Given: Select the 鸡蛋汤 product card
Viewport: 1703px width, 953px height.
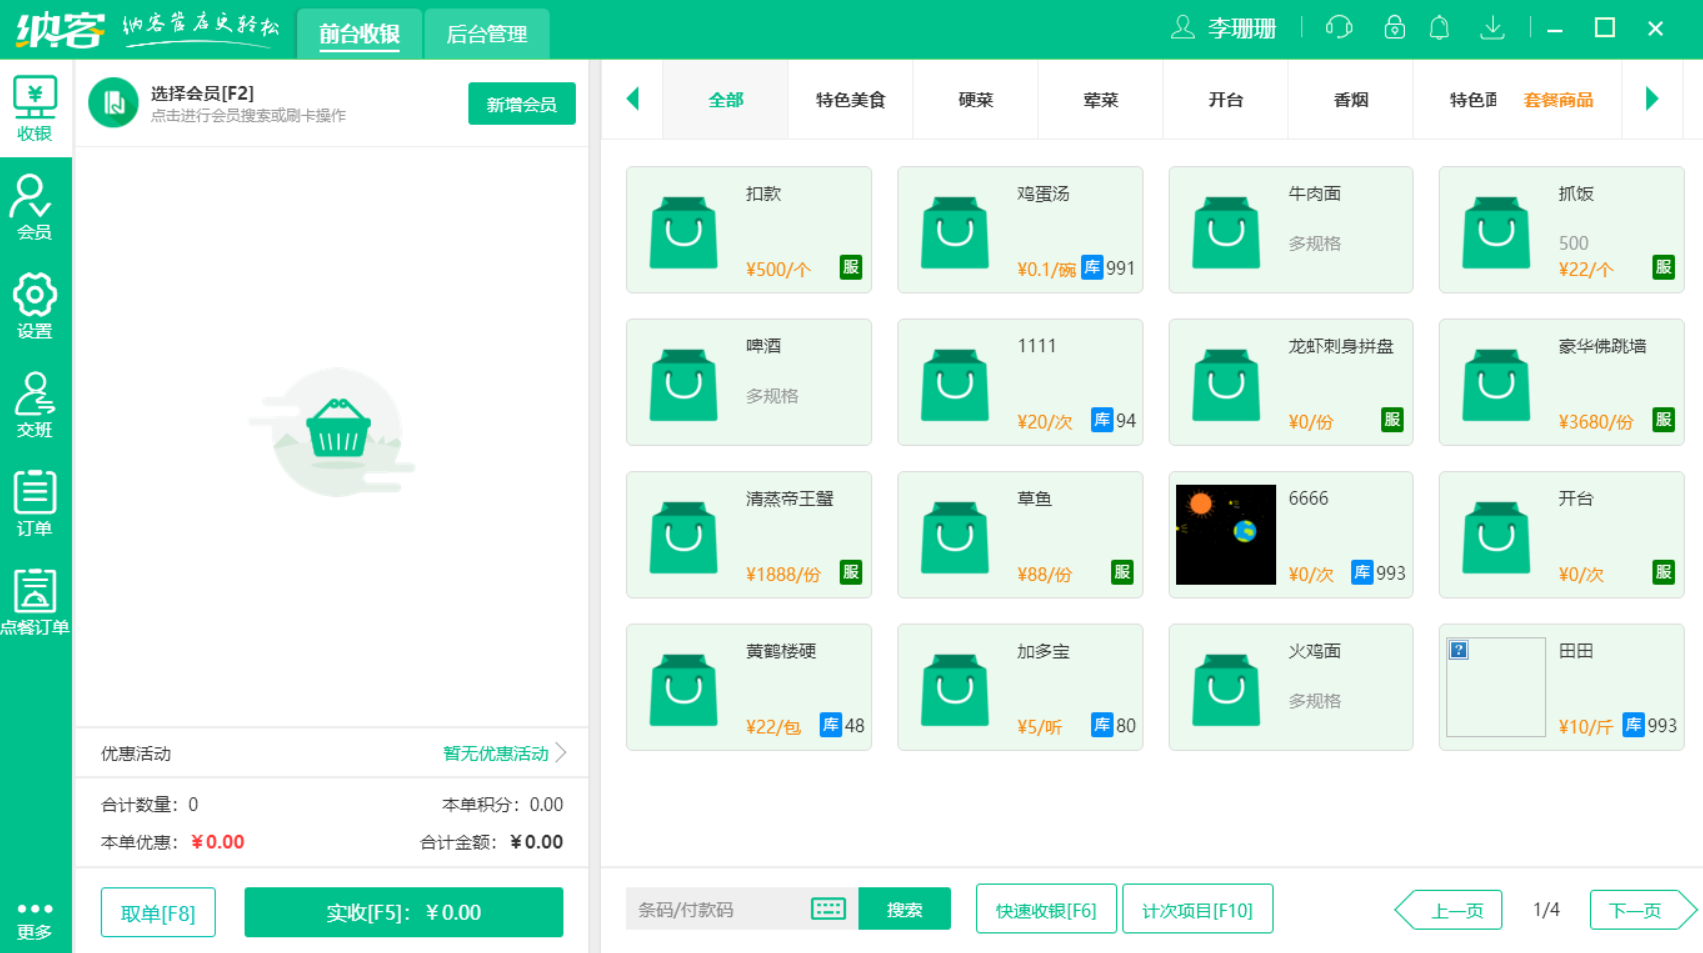Looking at the screenshot, I should tap(1019, 230).
